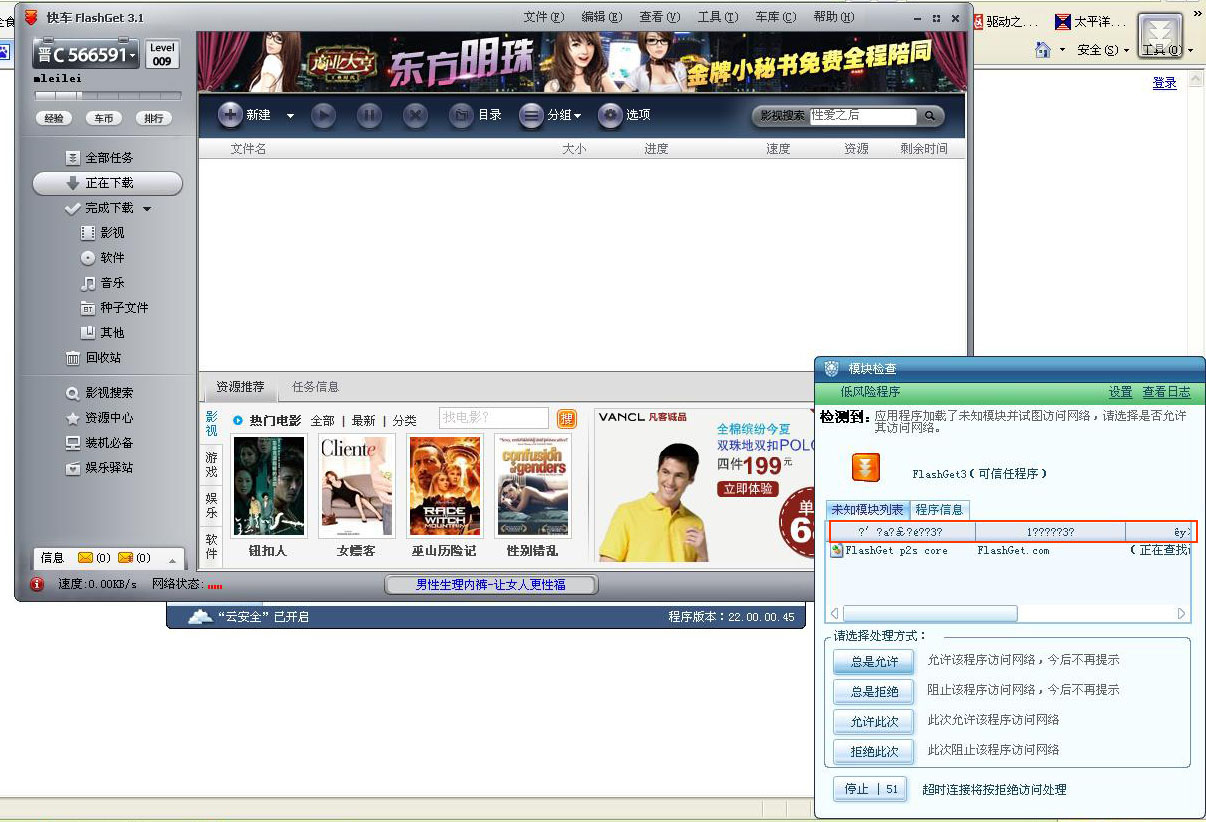The height and width of the screenshot is (822, 1206).
Task: Click the 全部 movie filter link
Action: tap(322, 421)
